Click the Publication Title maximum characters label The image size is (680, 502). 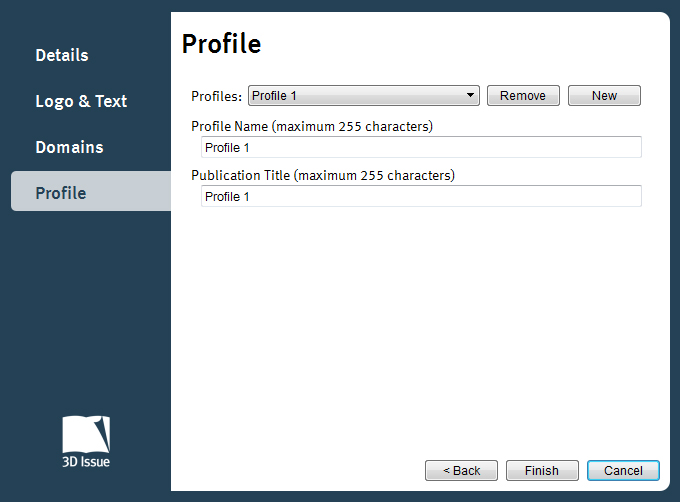(322, 176)
